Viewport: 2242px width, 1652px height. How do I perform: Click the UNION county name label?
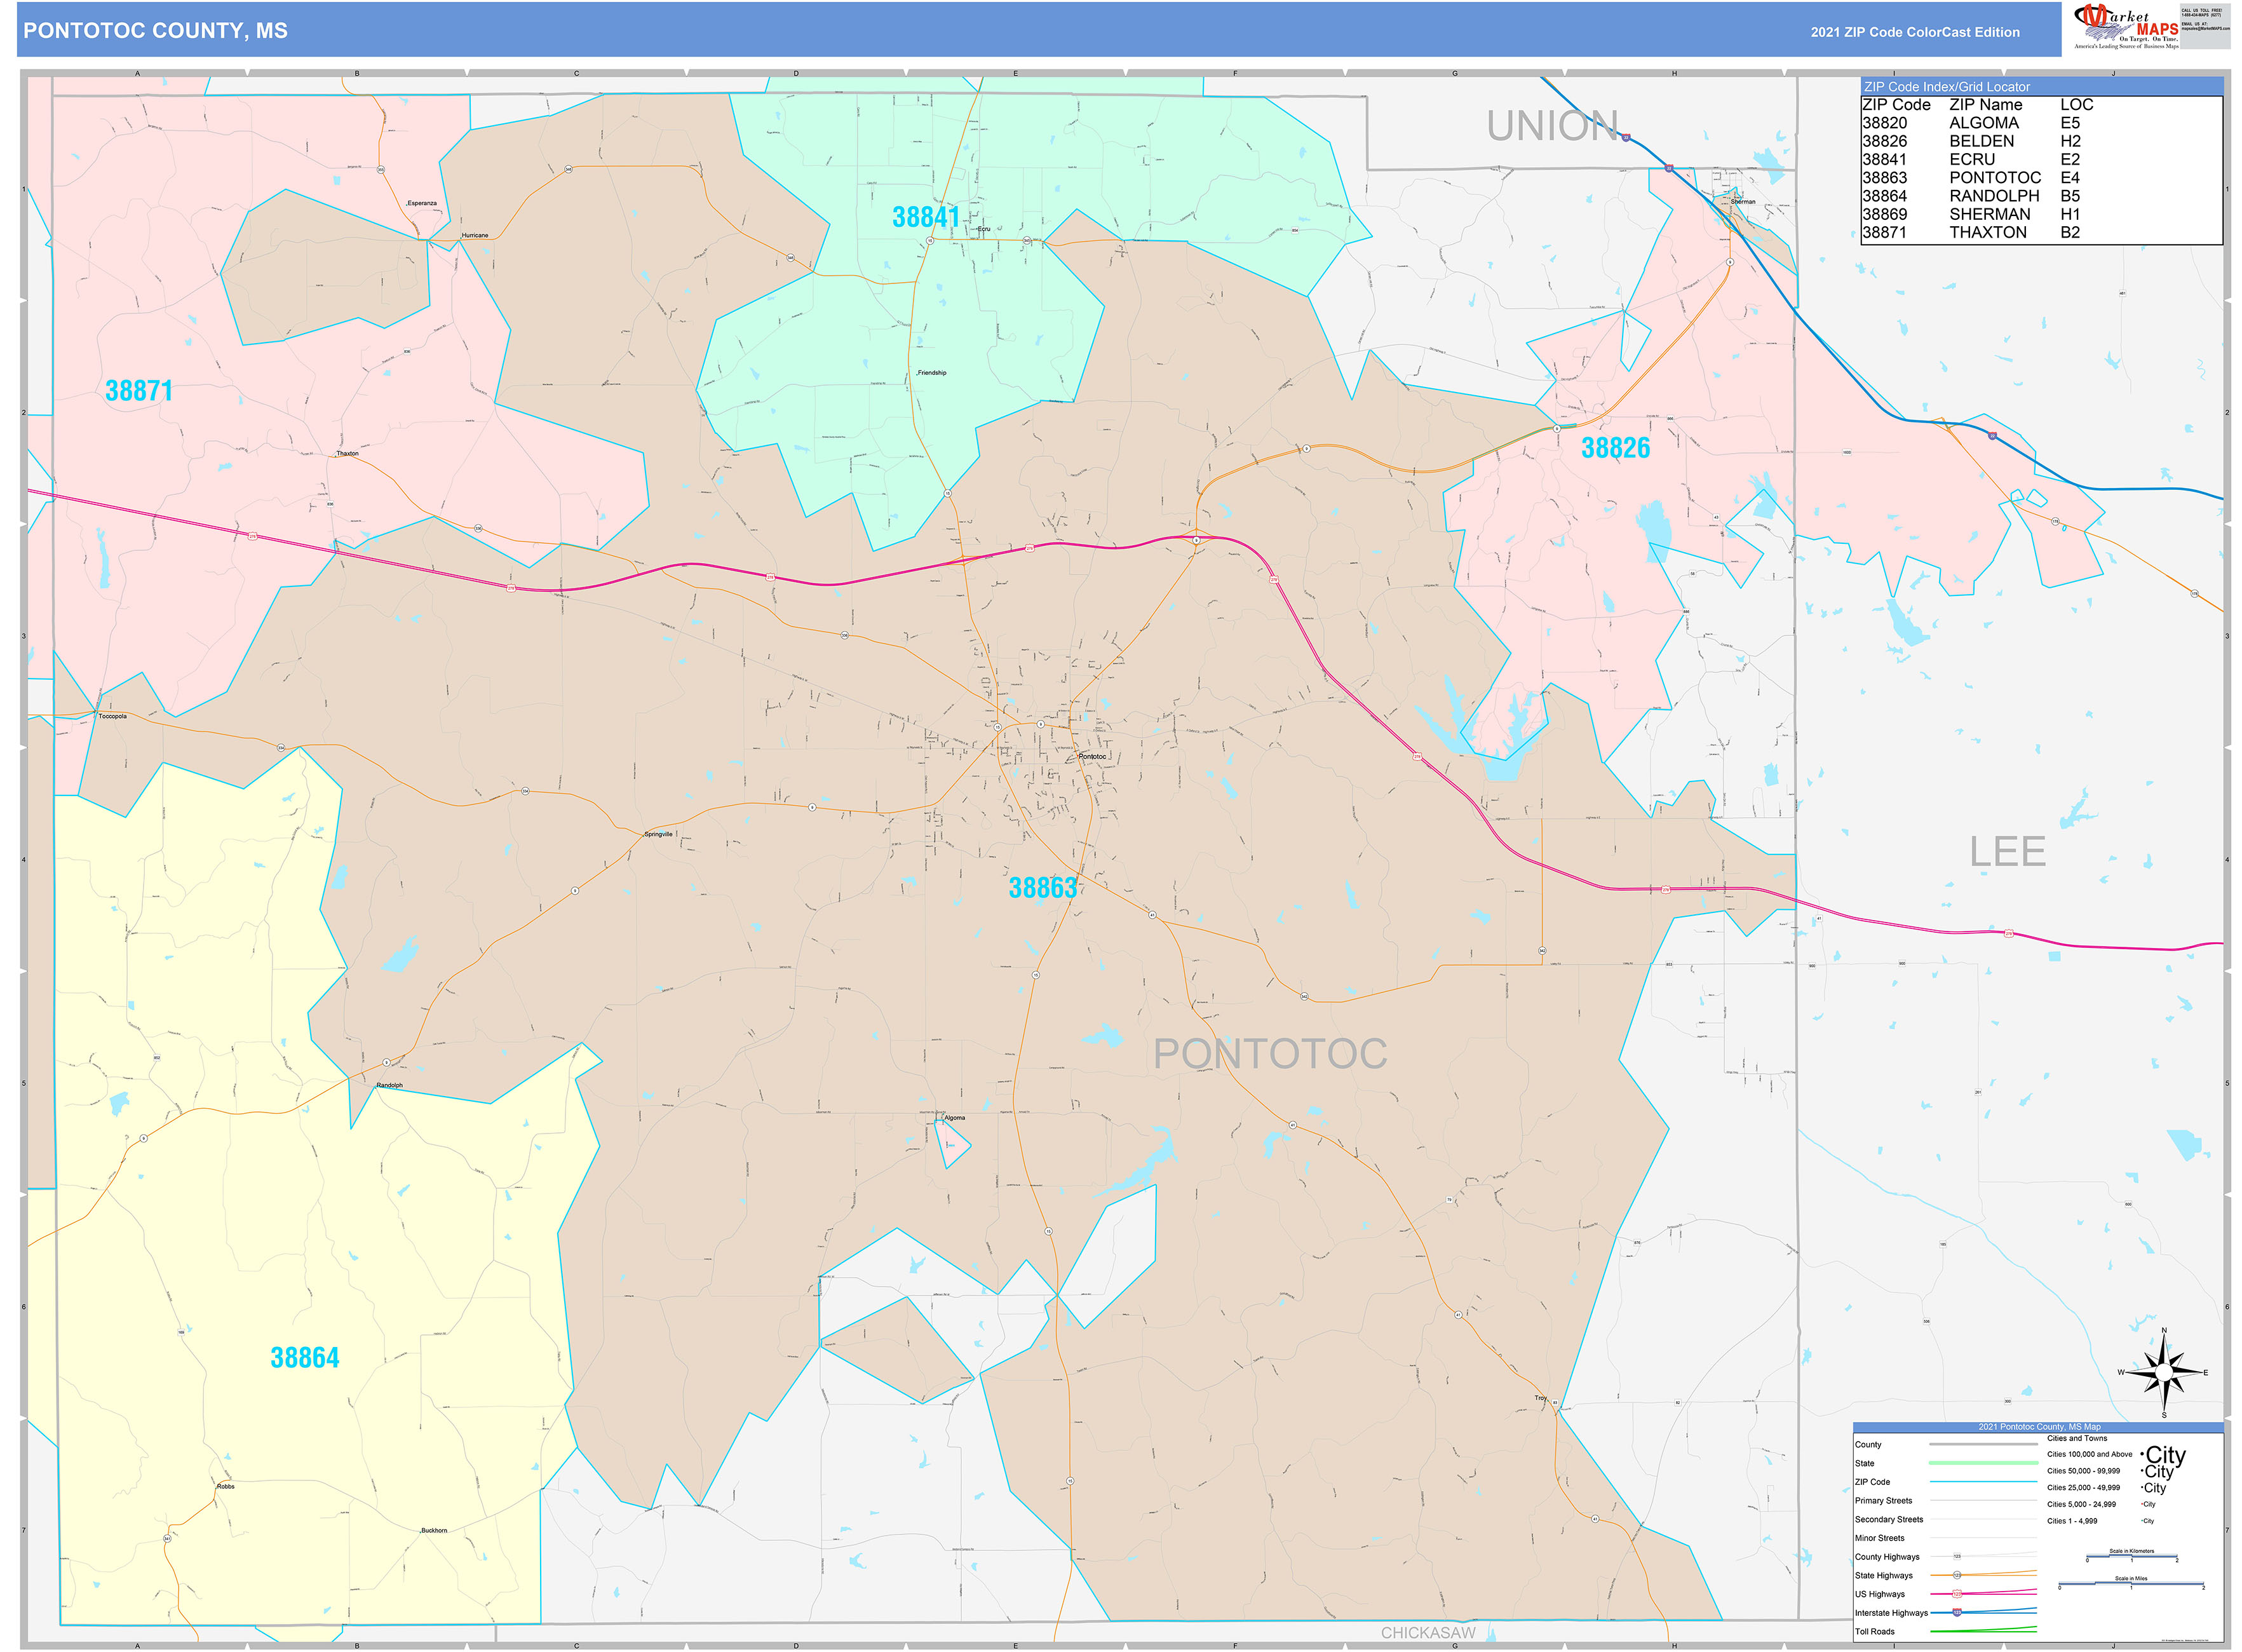(x=1552, y=126)
